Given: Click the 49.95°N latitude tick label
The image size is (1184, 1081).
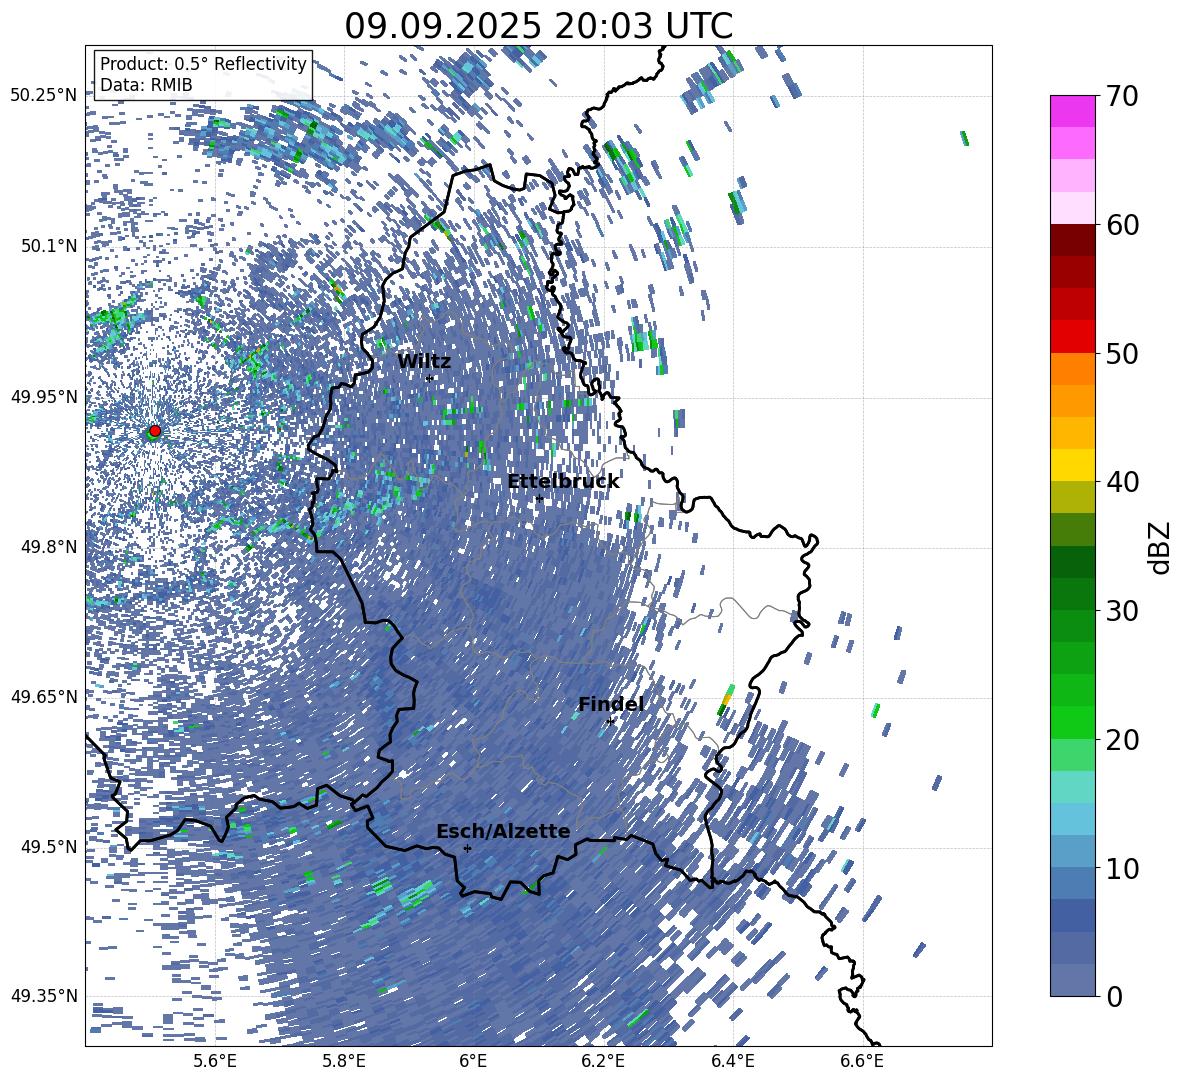Looking at the screenshot, I should (44, 396).
